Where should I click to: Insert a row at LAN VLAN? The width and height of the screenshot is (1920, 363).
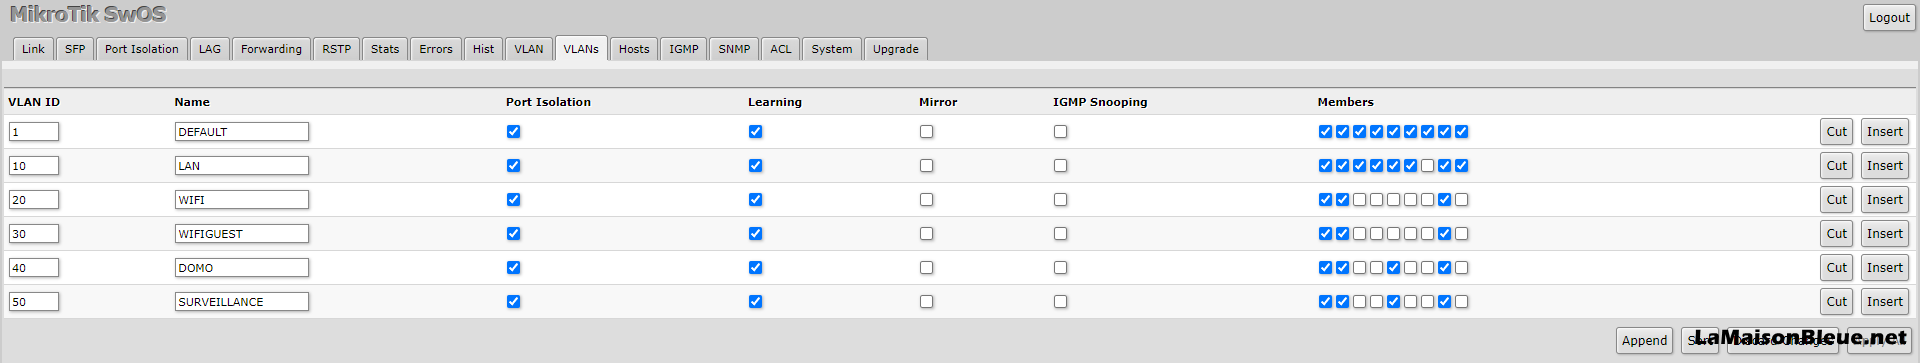pos(1884,166)
